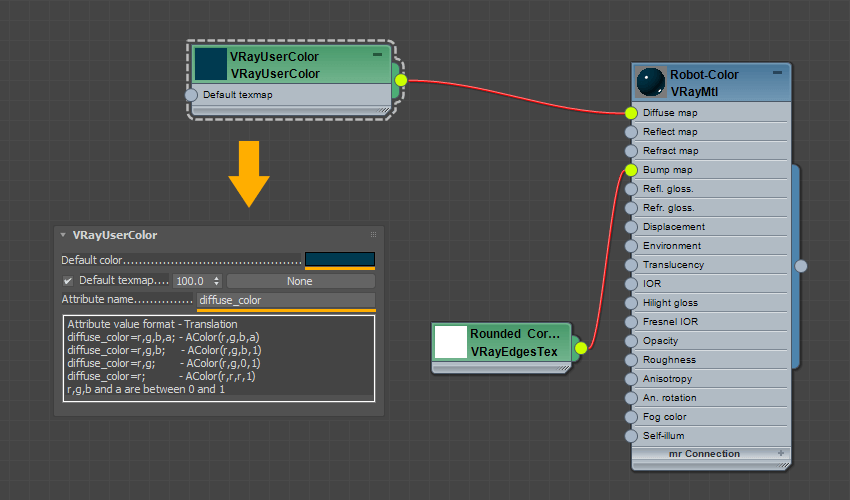850x500 pixels.
Task: Click the rollout grip dots icon
Action: pos(374,235)
